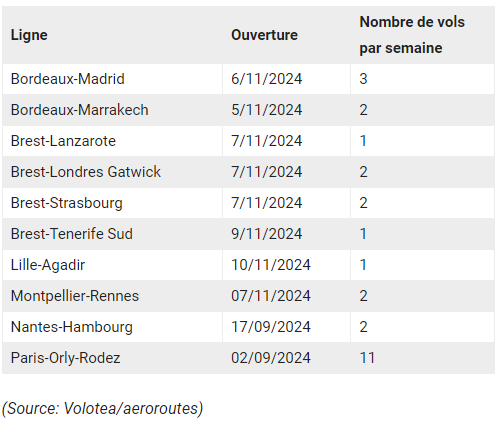Select the Brest-Londres Gatwick cell
The image size is (503, 430).
coord(112,172)
